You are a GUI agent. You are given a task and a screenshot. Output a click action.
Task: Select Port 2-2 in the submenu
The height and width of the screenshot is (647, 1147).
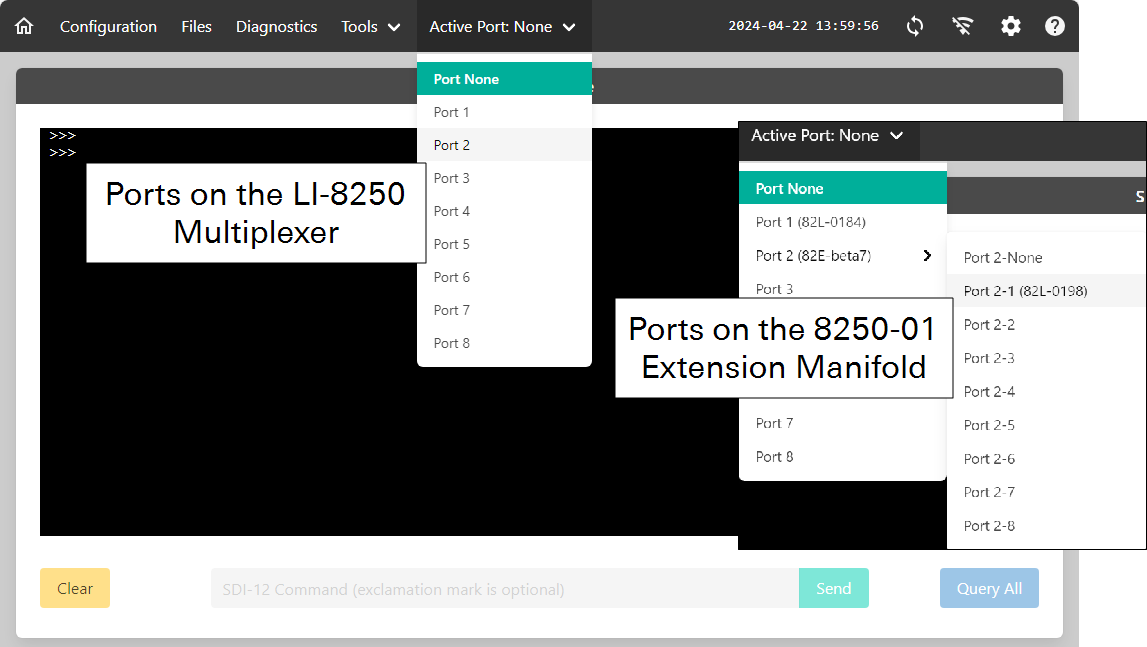[x=1046, y=324]
